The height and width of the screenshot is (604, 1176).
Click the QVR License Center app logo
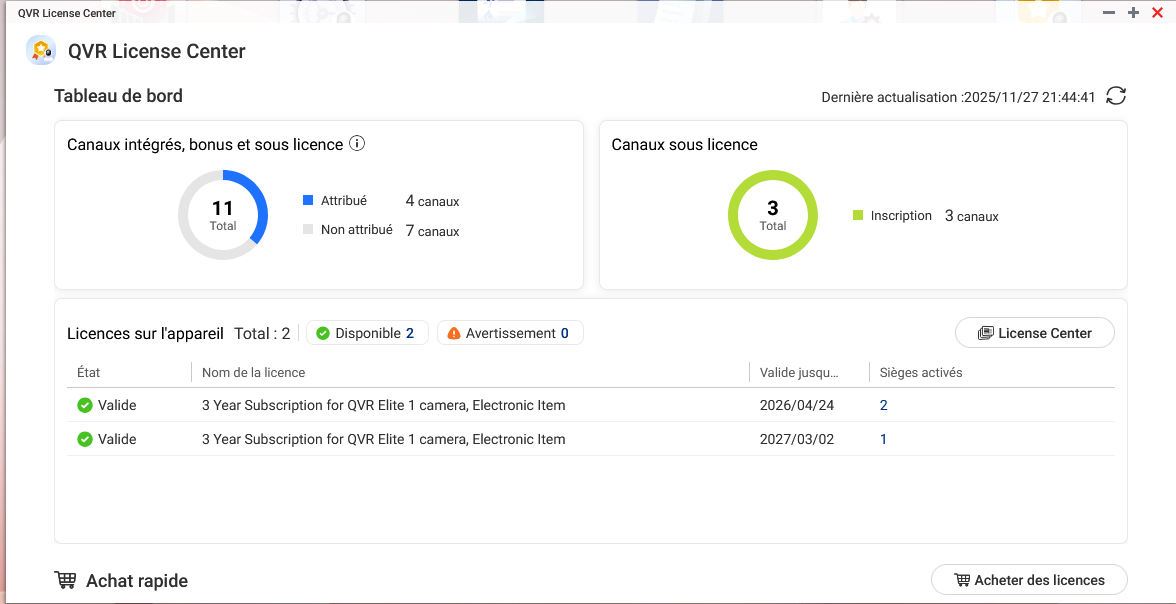point(41,51)
